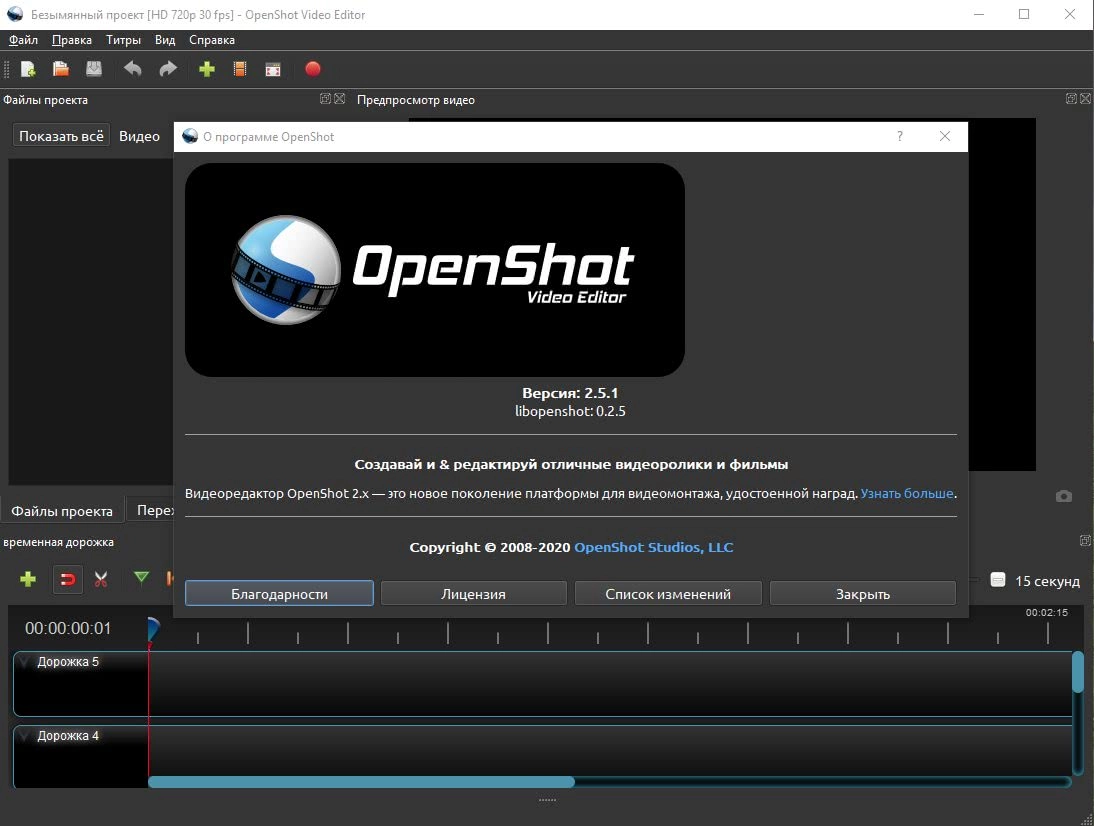
Task: Expand the Дорожка 5 track arrow
Action: point(24,661)
